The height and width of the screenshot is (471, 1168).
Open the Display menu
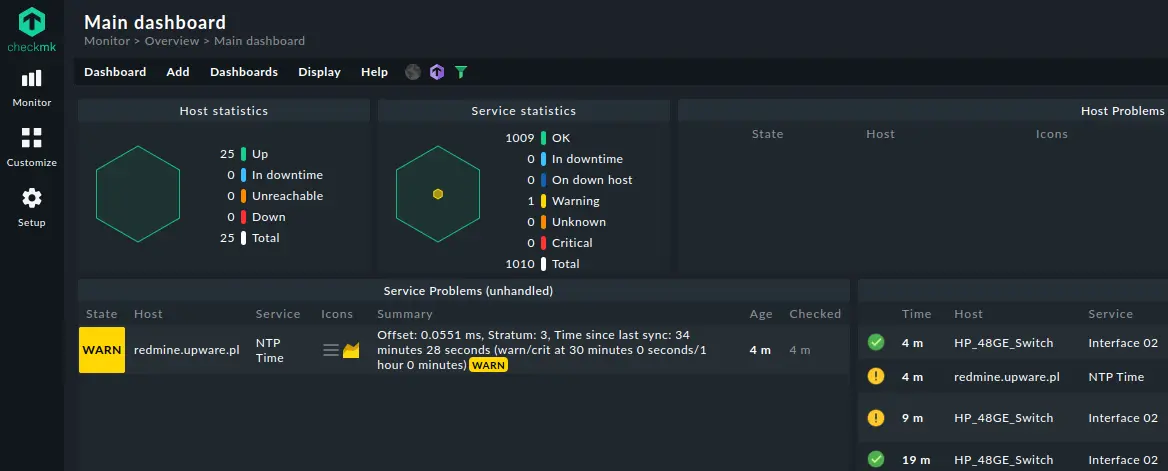pyautogui.click(x=320, y=72)
